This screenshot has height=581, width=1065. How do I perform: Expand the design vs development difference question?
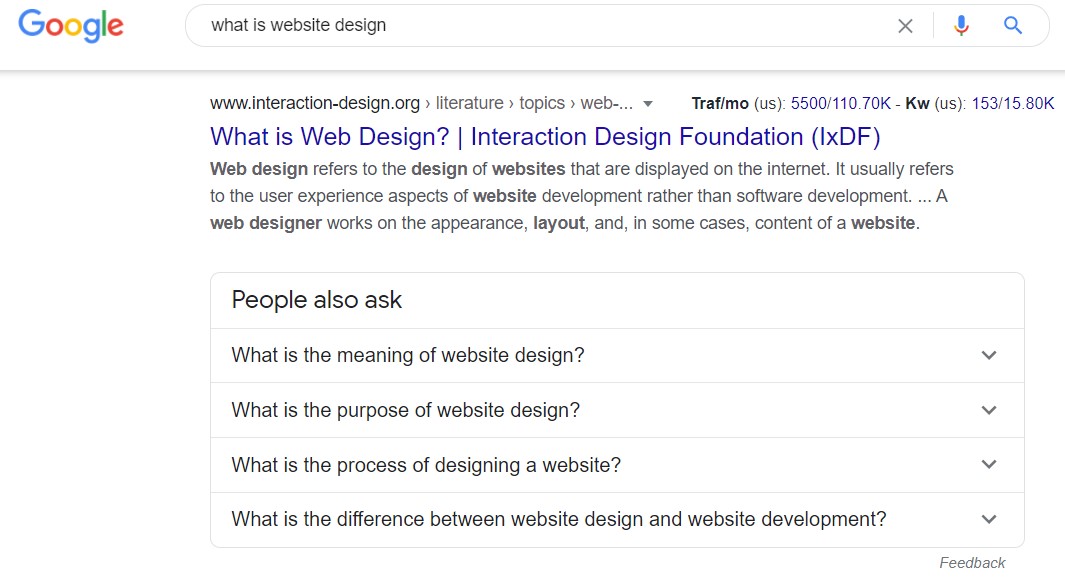(x=617, y=520)
